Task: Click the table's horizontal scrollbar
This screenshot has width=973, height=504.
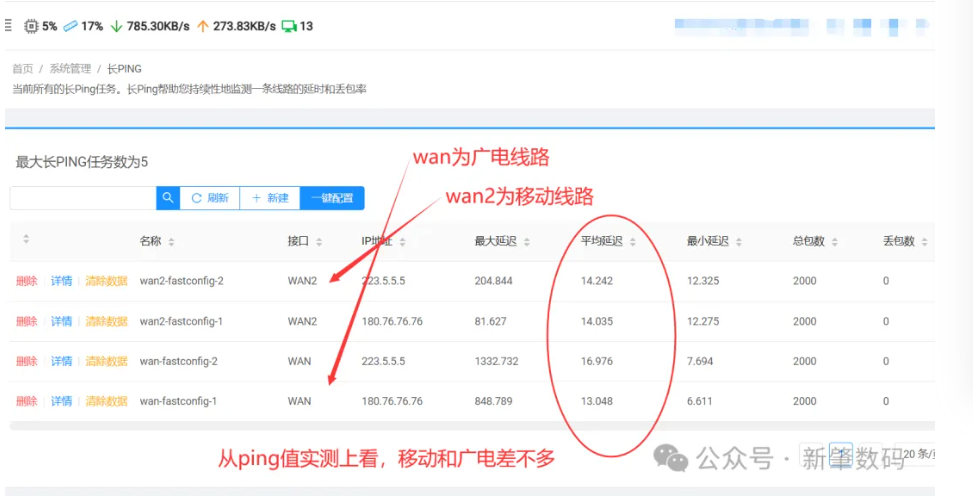Action: 472,426
